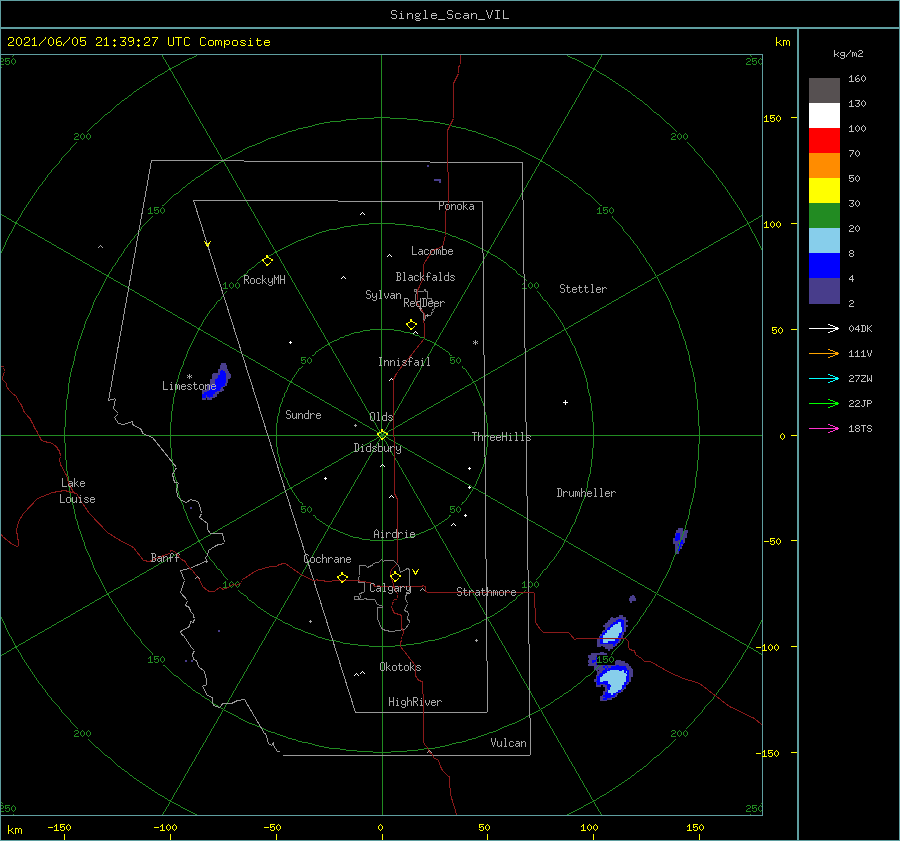The image size is (900, 841).
Task: Click the orange 111V arrow icon
Action: click(824, 354)
